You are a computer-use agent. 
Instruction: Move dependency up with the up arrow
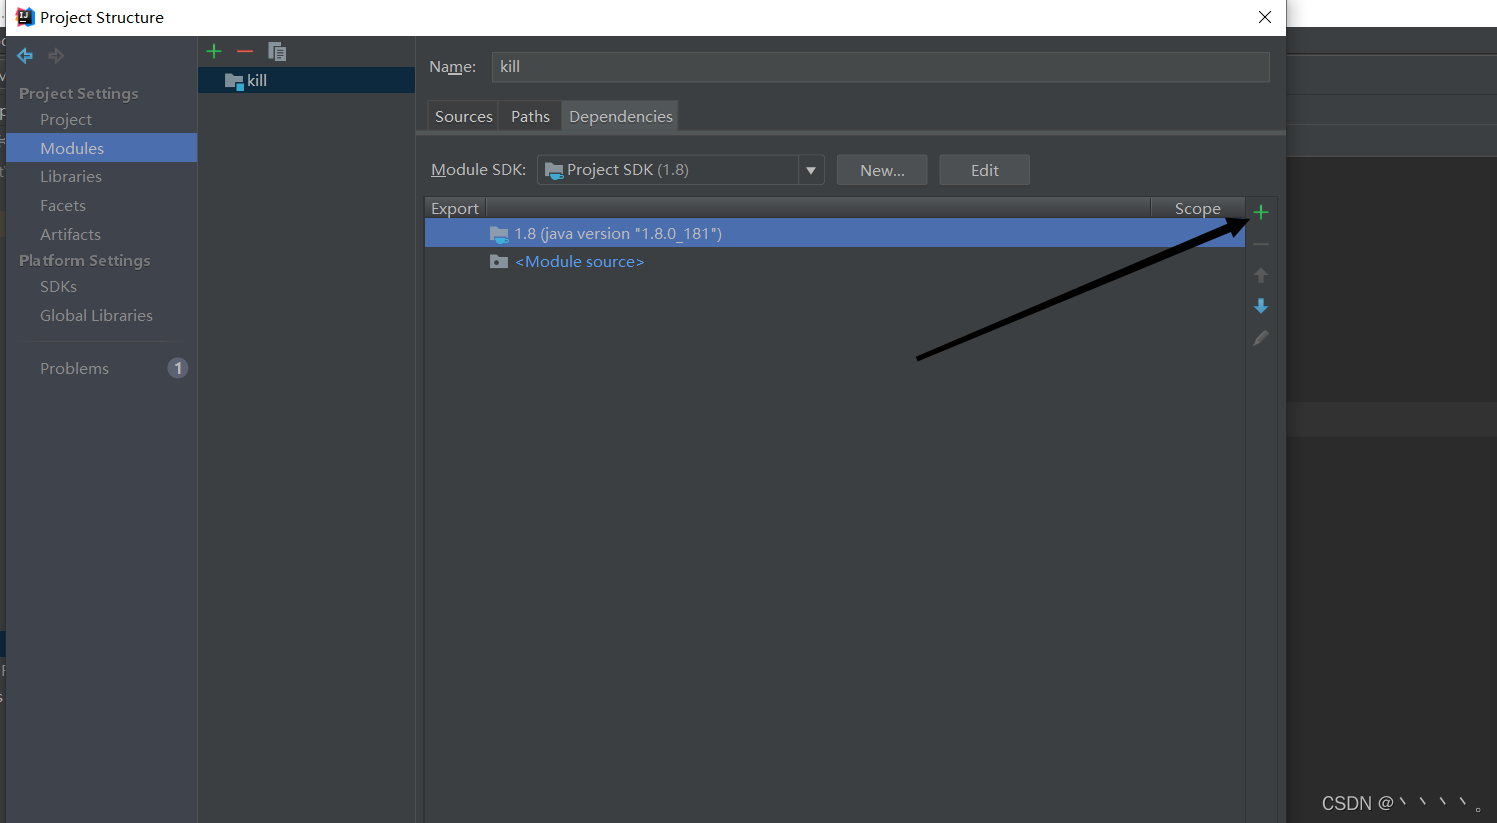point(1261,275)
